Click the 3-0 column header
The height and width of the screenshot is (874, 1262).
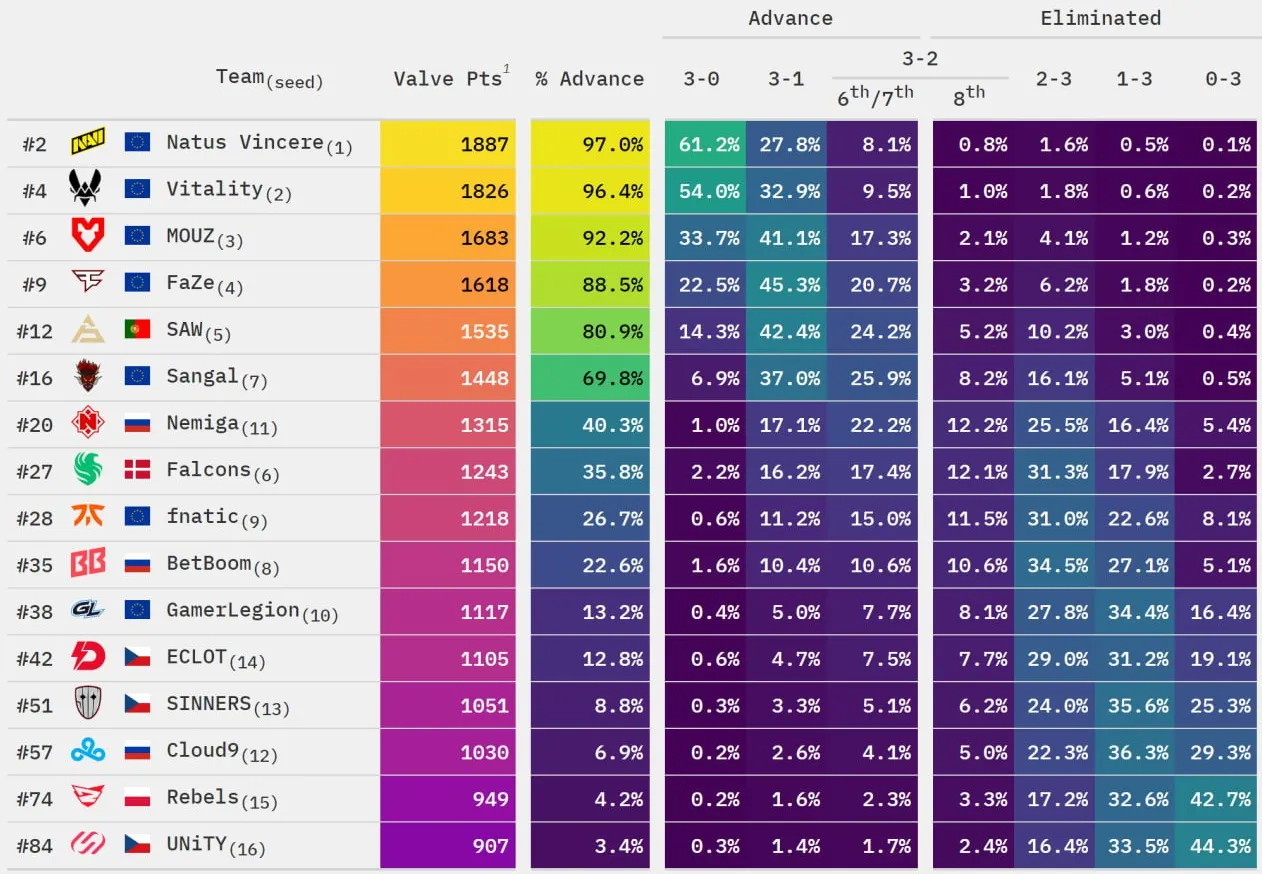pos(701,79)
